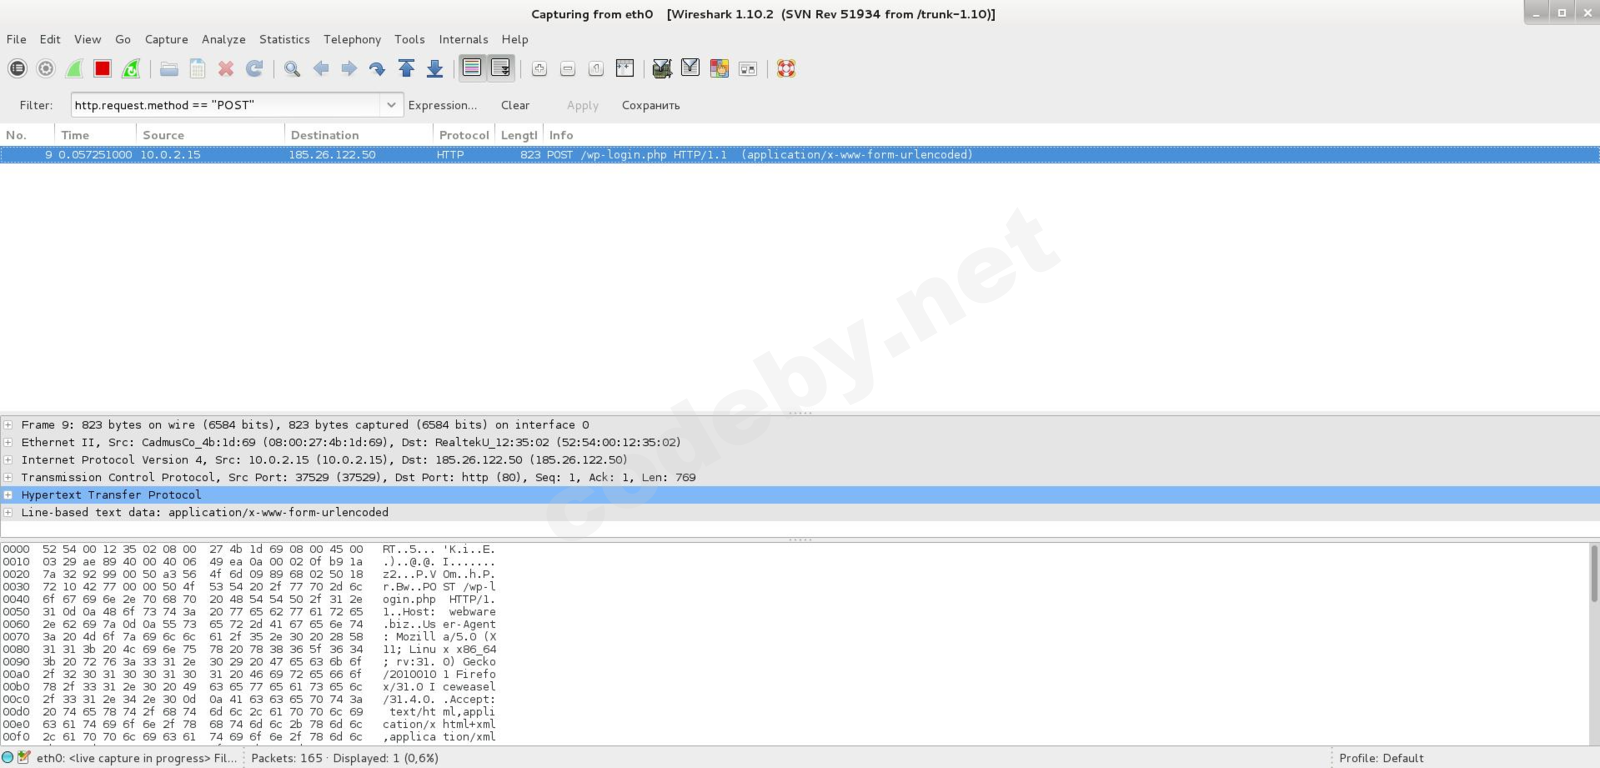
Task: Open the File menu
Action: [x=16, y=40]
